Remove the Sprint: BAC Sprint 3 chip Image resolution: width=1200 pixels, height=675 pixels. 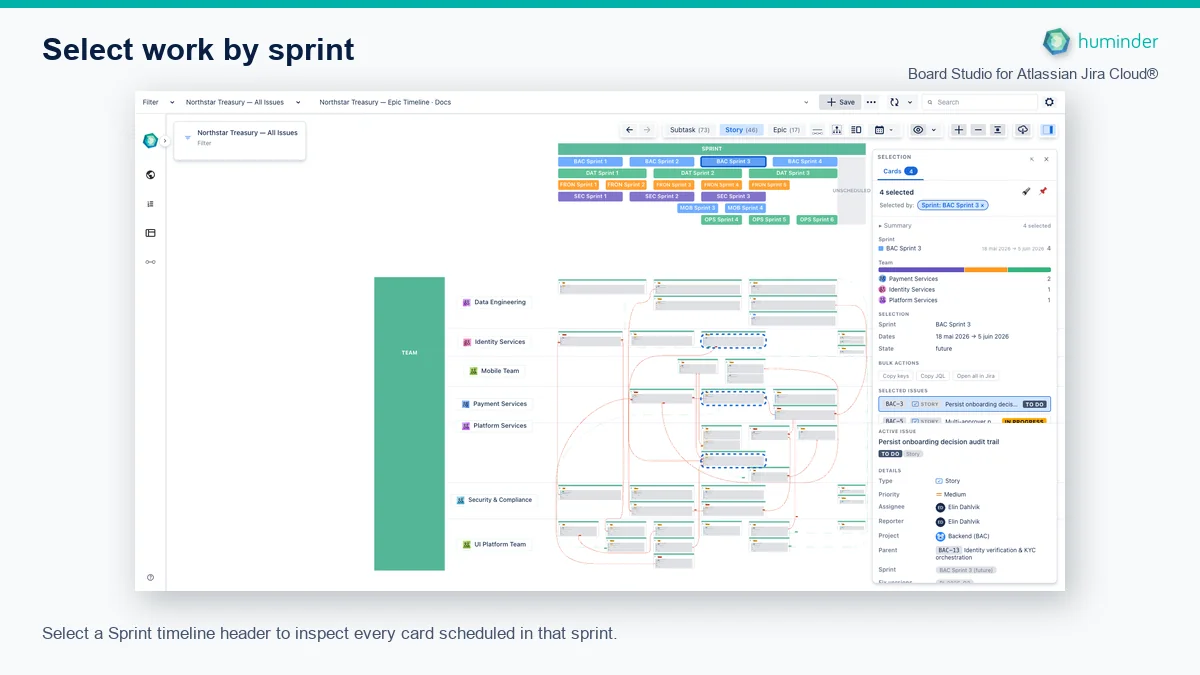tap(983, 205)
